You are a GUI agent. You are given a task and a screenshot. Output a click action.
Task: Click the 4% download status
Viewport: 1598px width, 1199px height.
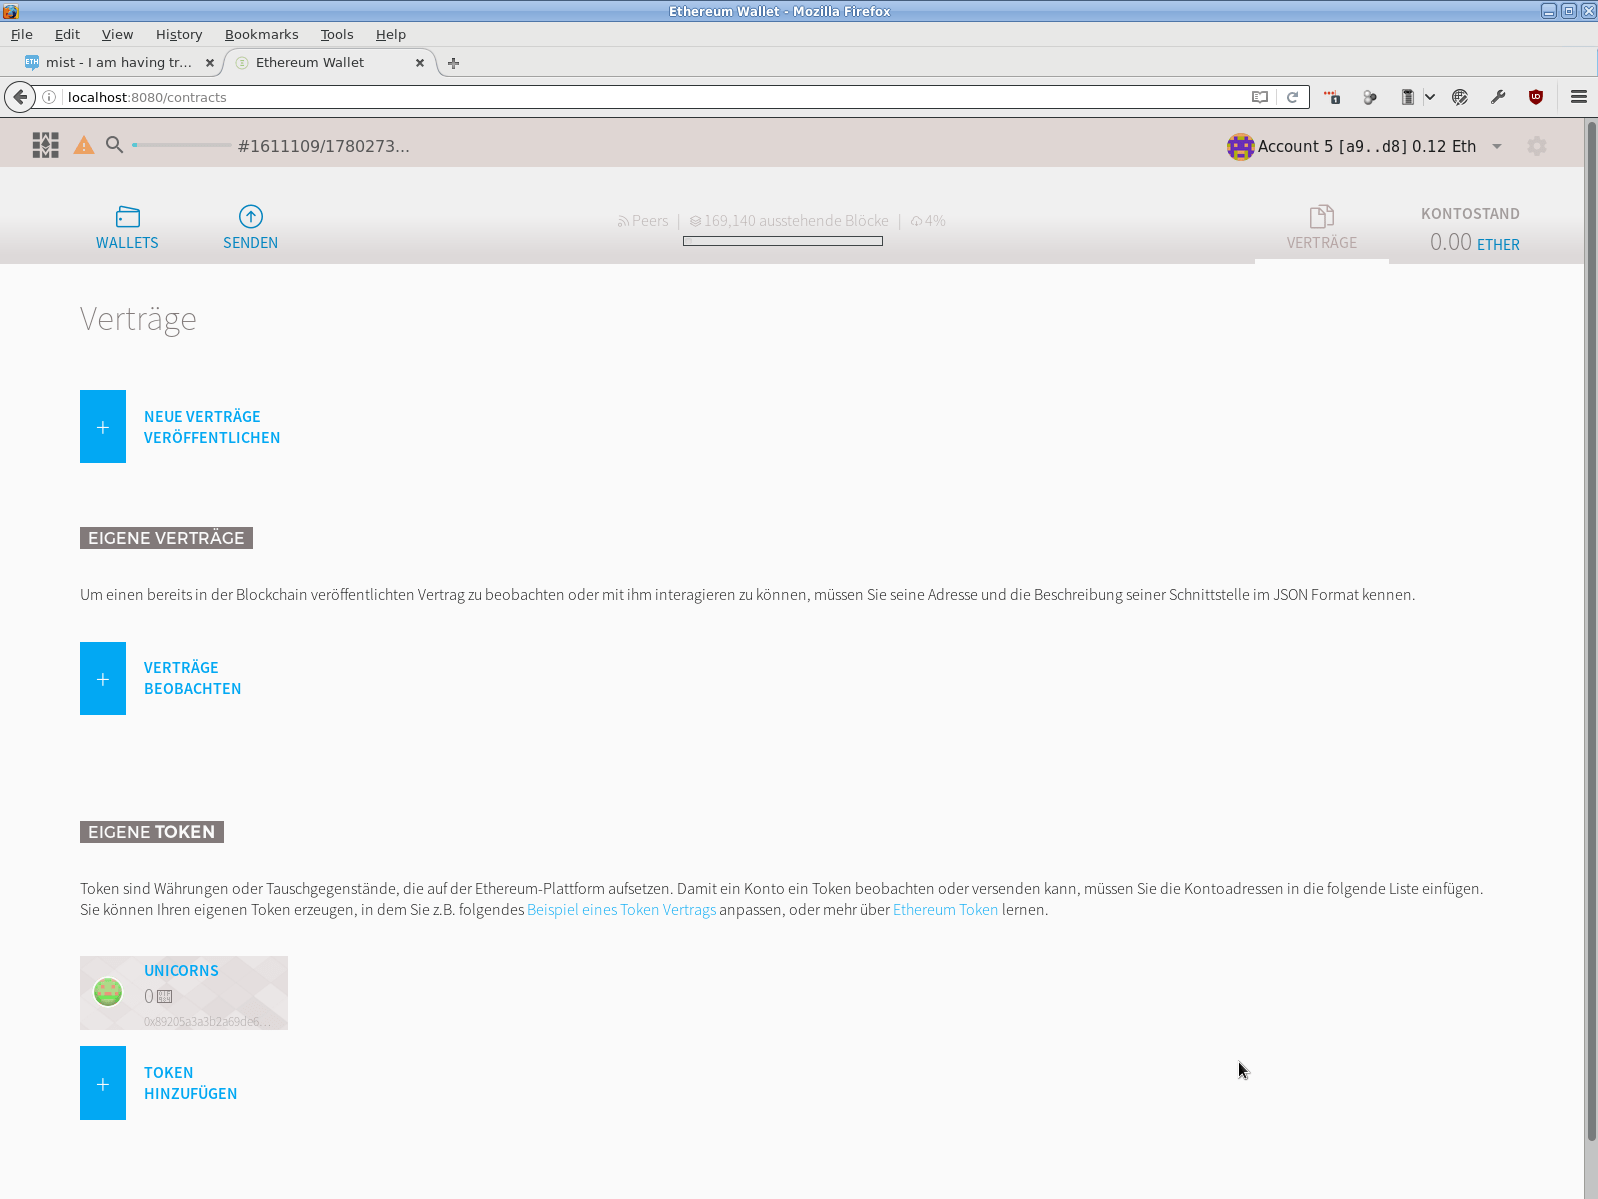(928, 221)
